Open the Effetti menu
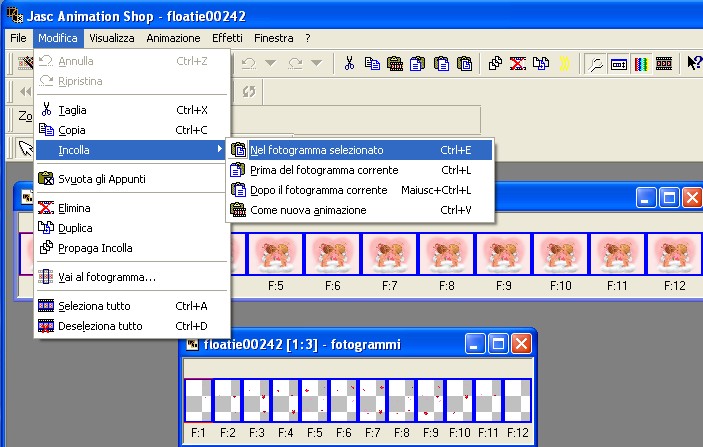 coord(227,38)
